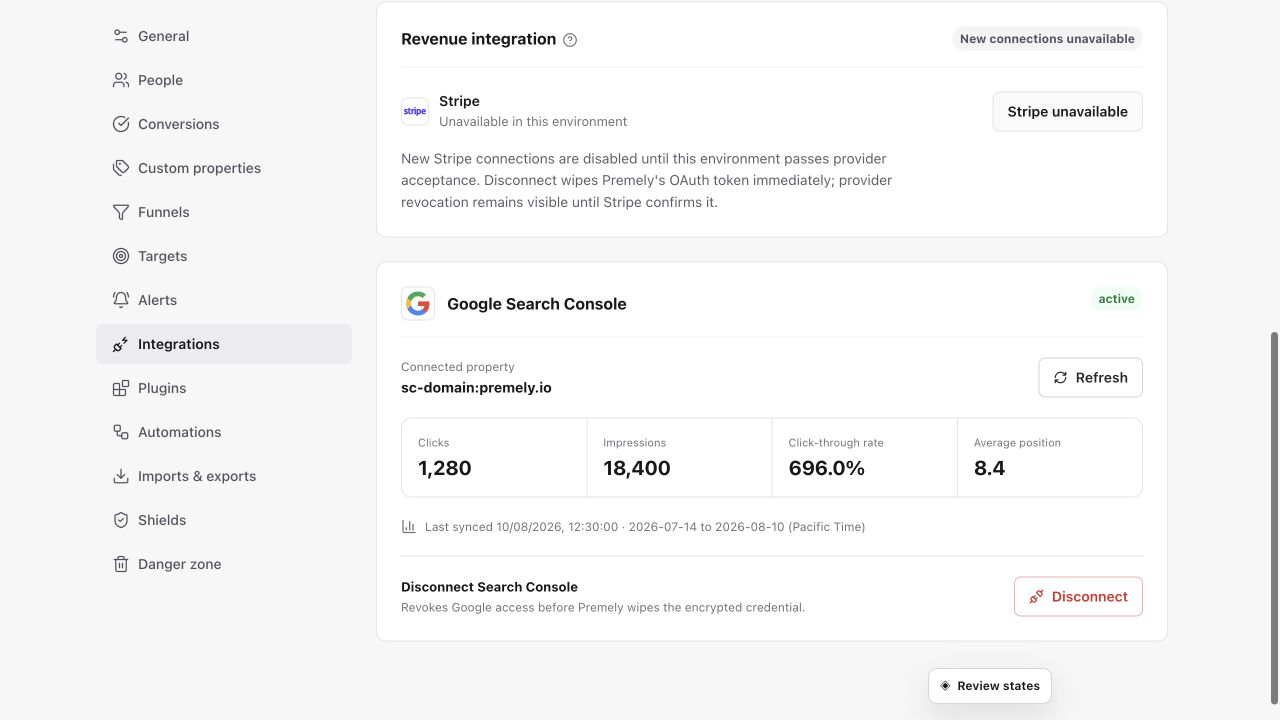Click the Stripe logo icon
This screenshot has height=720, width=1280.
pos(415,111)
